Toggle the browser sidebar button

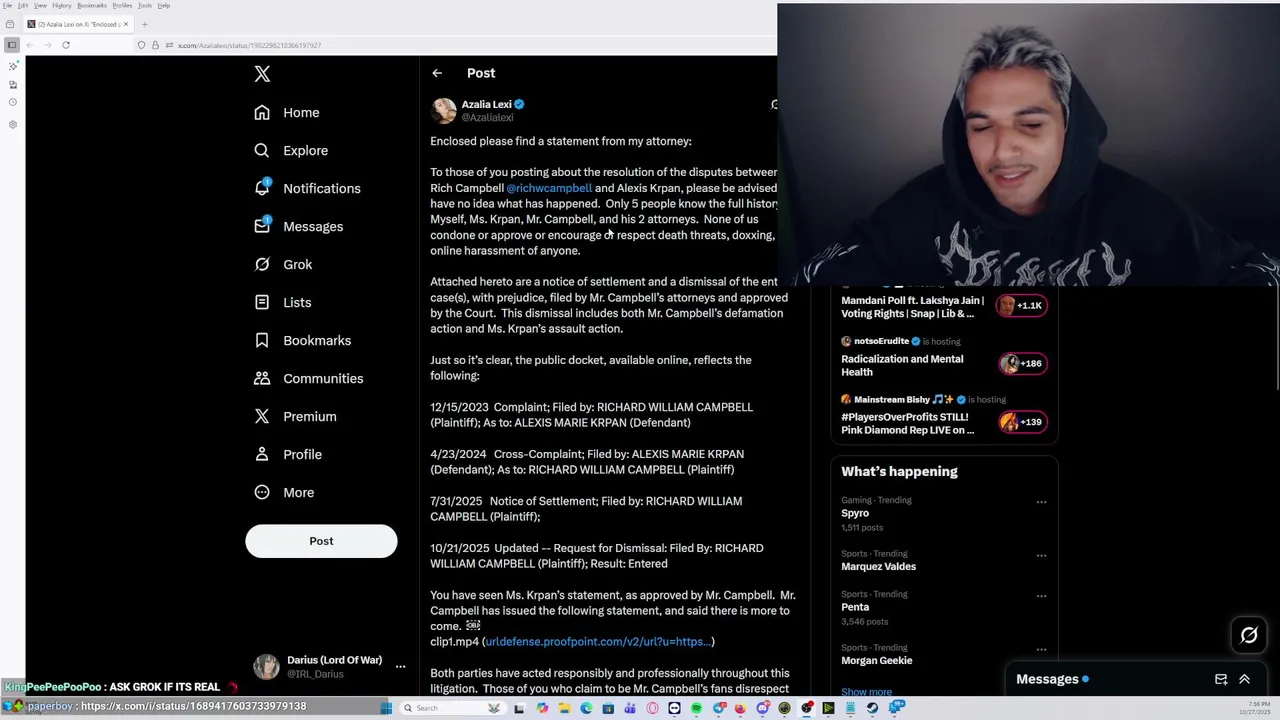12,45
